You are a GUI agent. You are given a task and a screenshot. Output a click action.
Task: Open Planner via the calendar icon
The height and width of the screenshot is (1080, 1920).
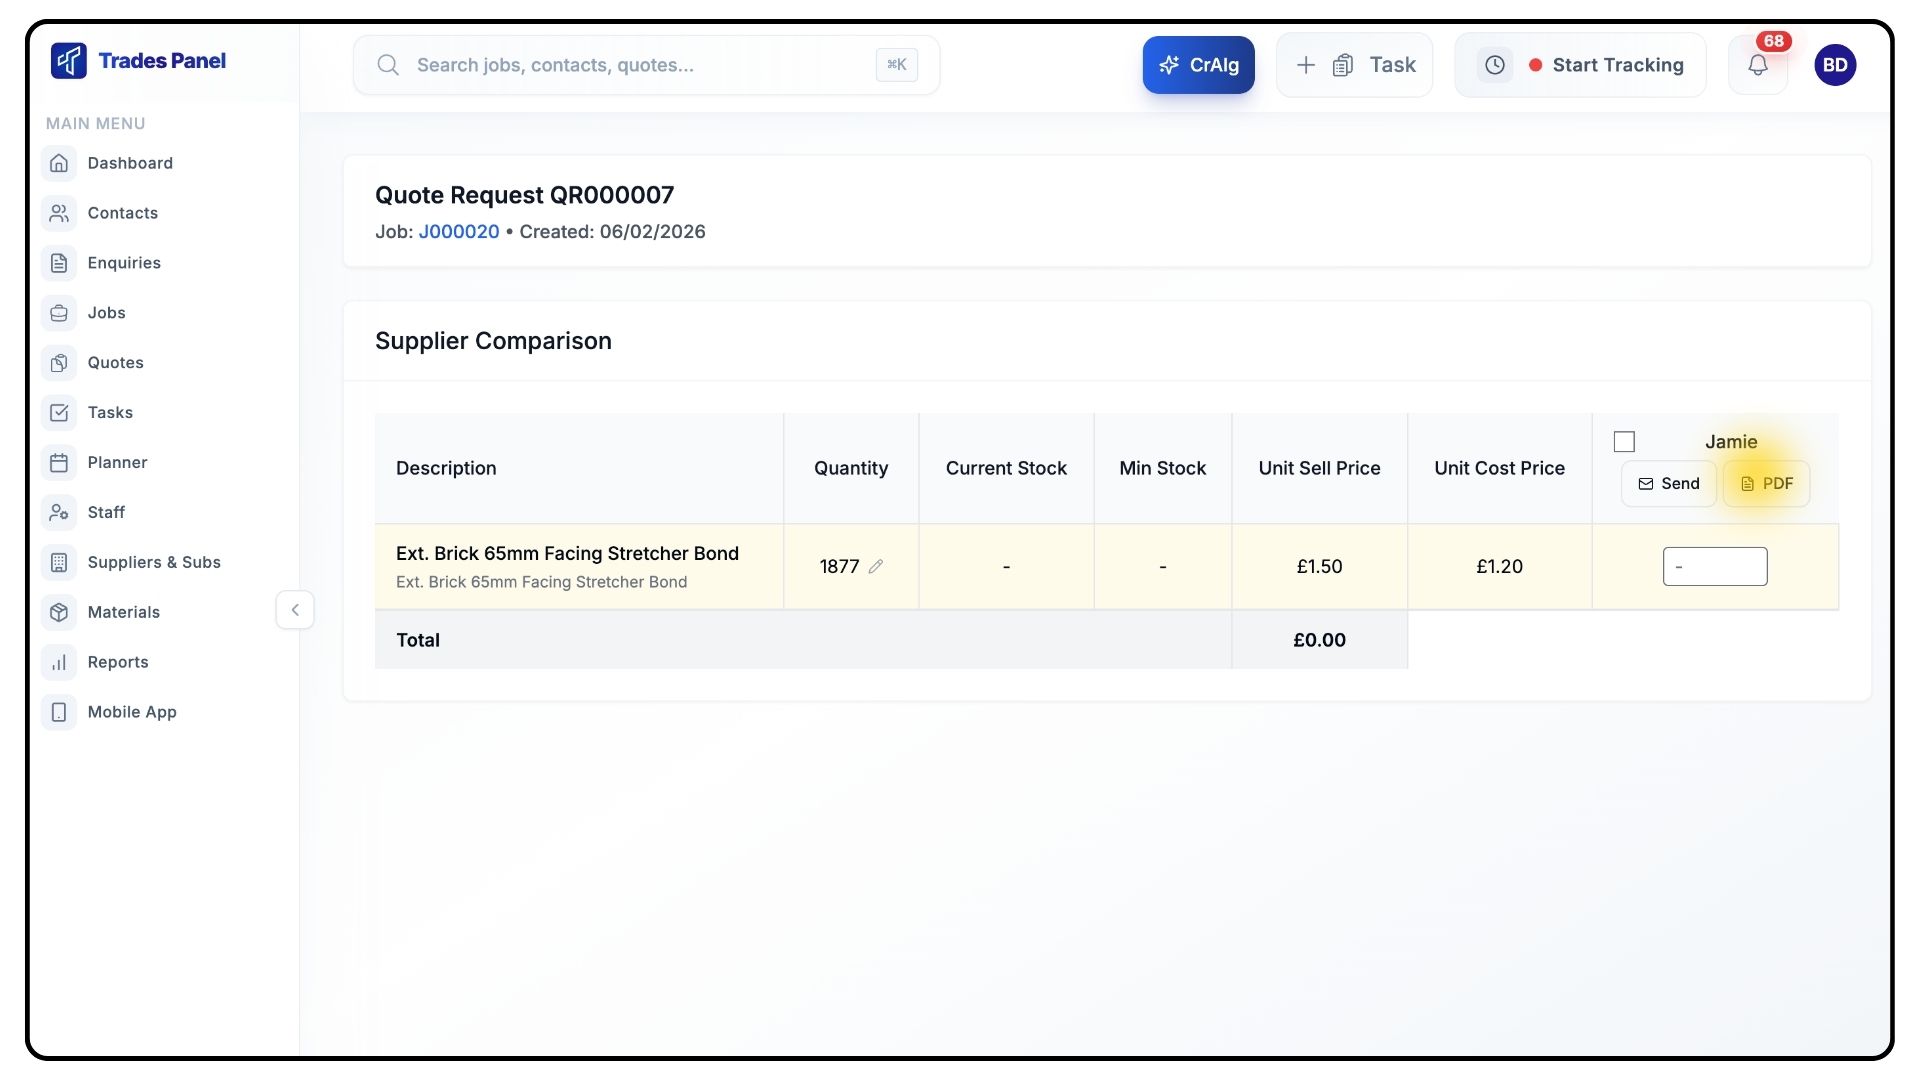[59, 462]
